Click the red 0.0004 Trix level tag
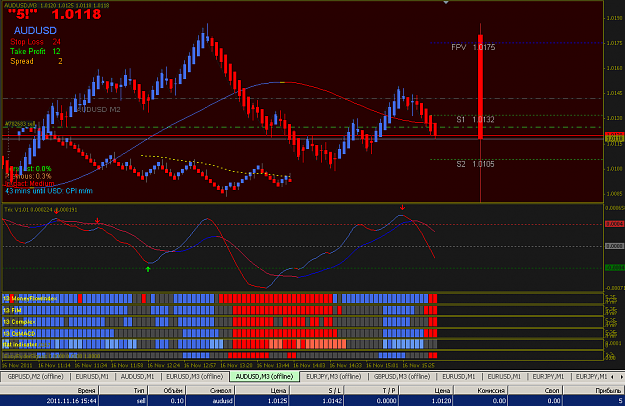The width and height of the screenshot is (625, 406). tap(615, 224)
